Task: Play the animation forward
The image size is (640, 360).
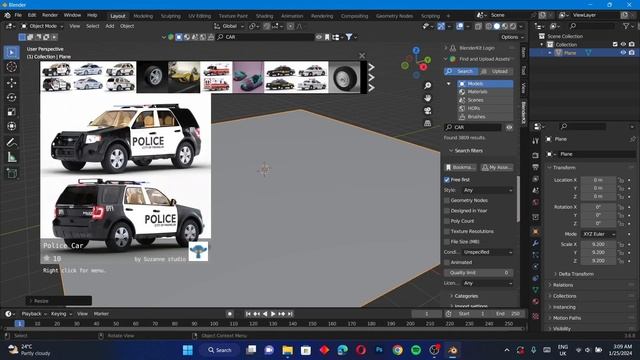Action: (273, 314)
